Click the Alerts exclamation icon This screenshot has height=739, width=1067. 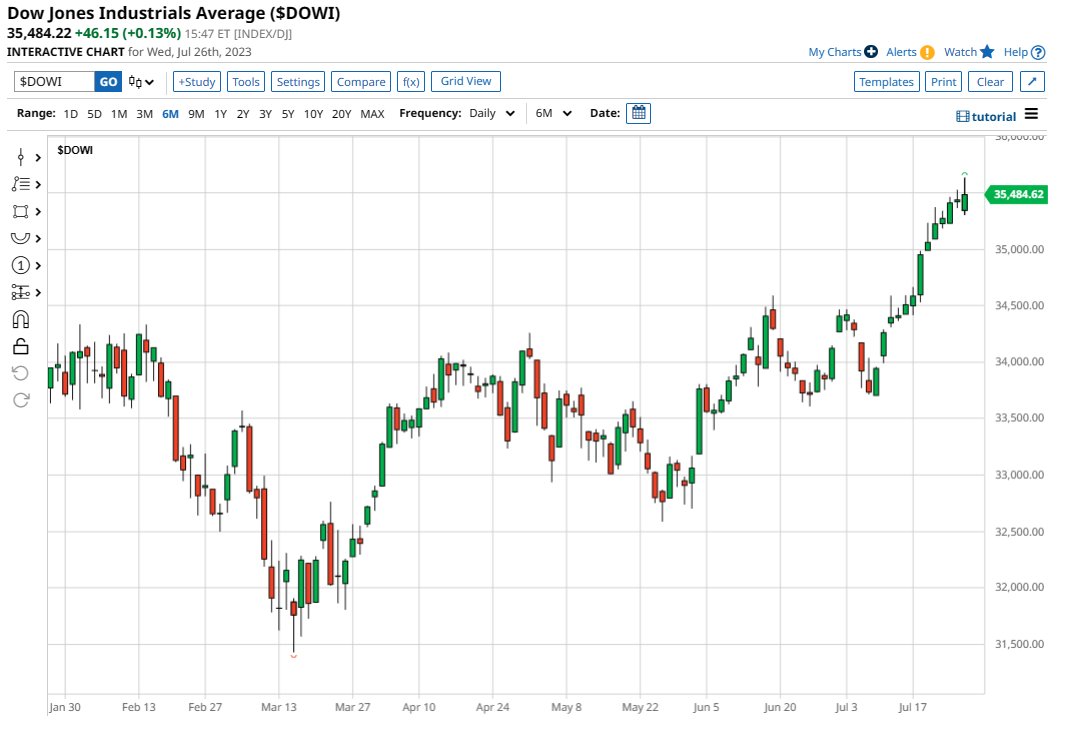927,52
